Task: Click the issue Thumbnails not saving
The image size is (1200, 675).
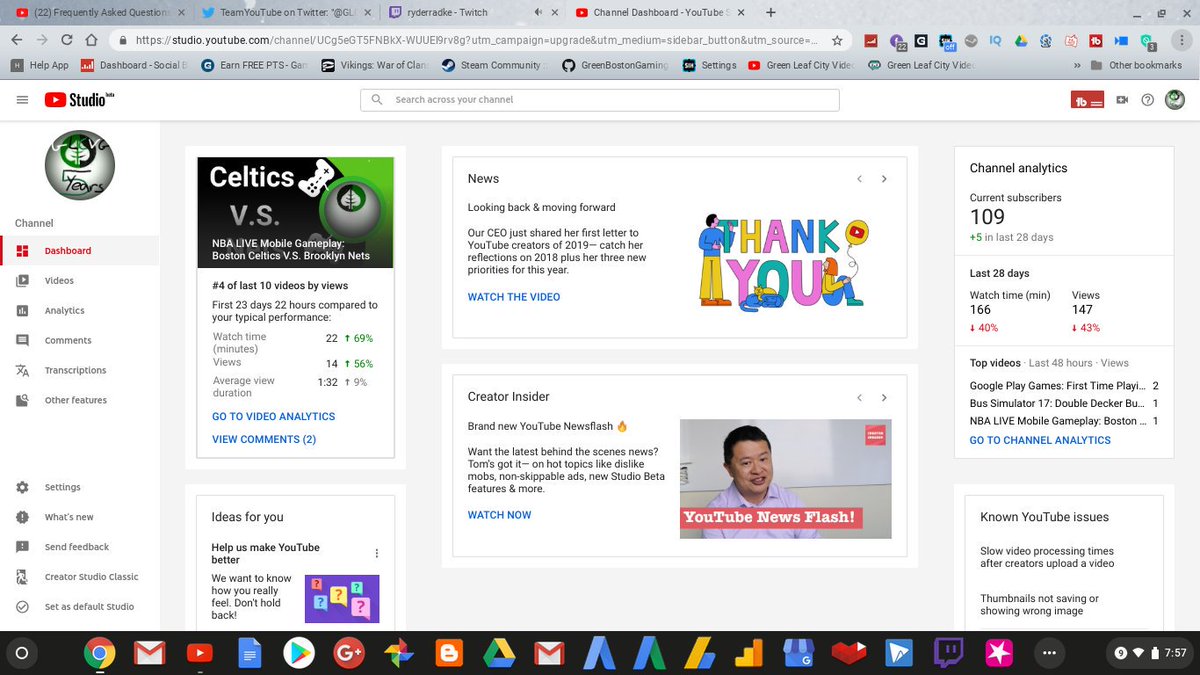Action: coord(1039,605)
